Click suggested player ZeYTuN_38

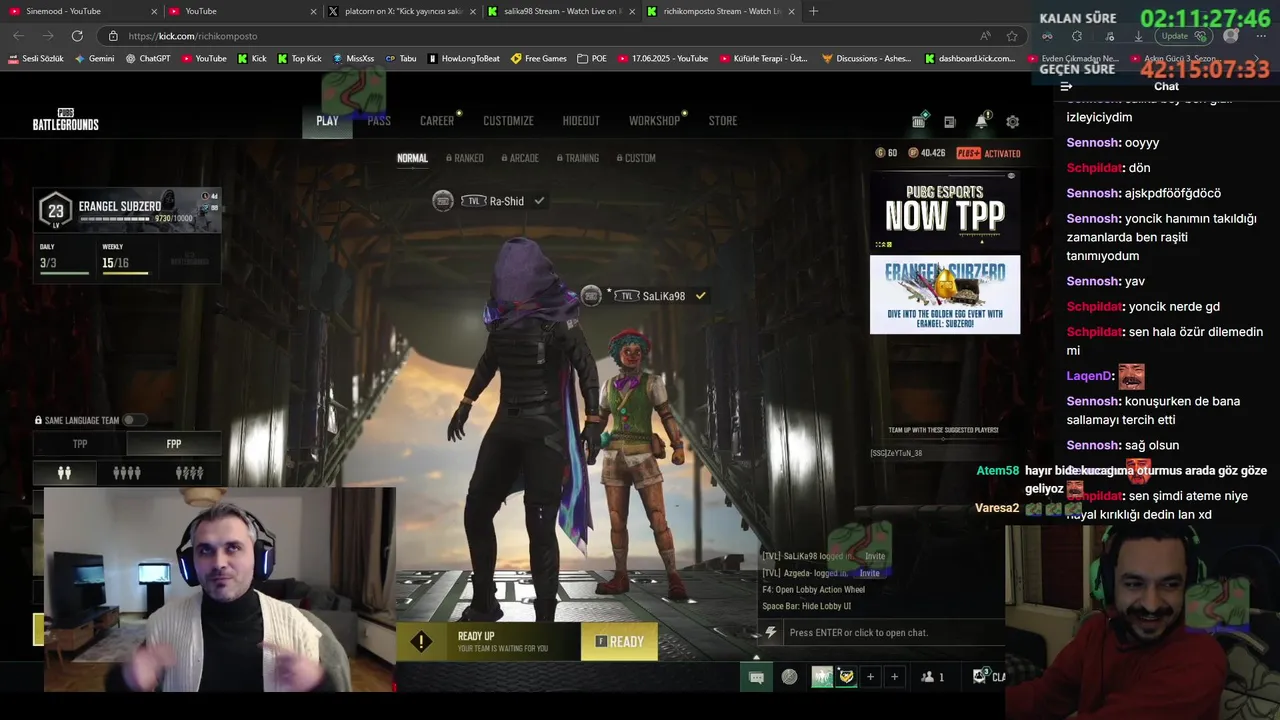pos(896,453)
